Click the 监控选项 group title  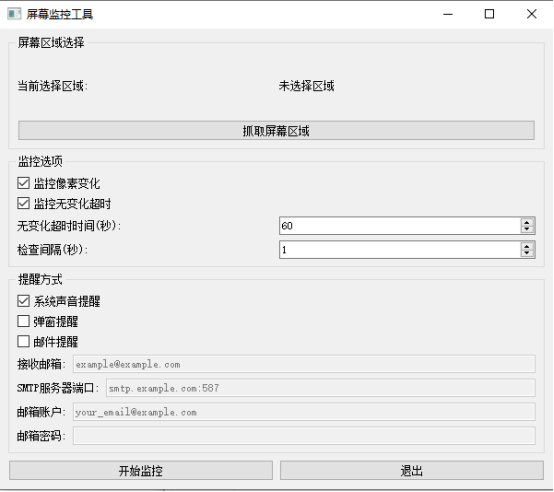(40, 161)
